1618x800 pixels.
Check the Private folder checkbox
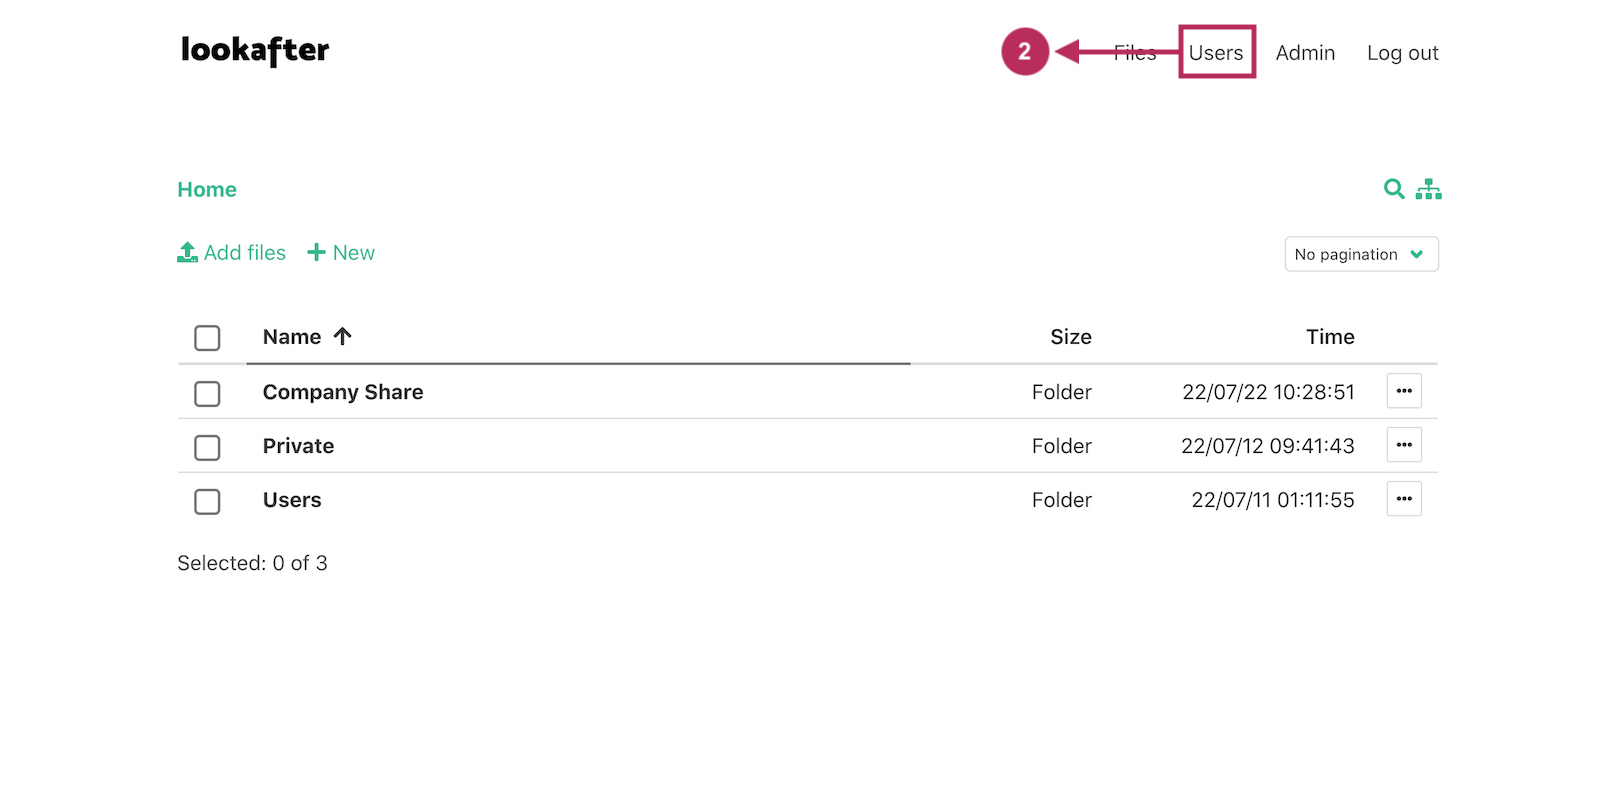click(207, 447)
